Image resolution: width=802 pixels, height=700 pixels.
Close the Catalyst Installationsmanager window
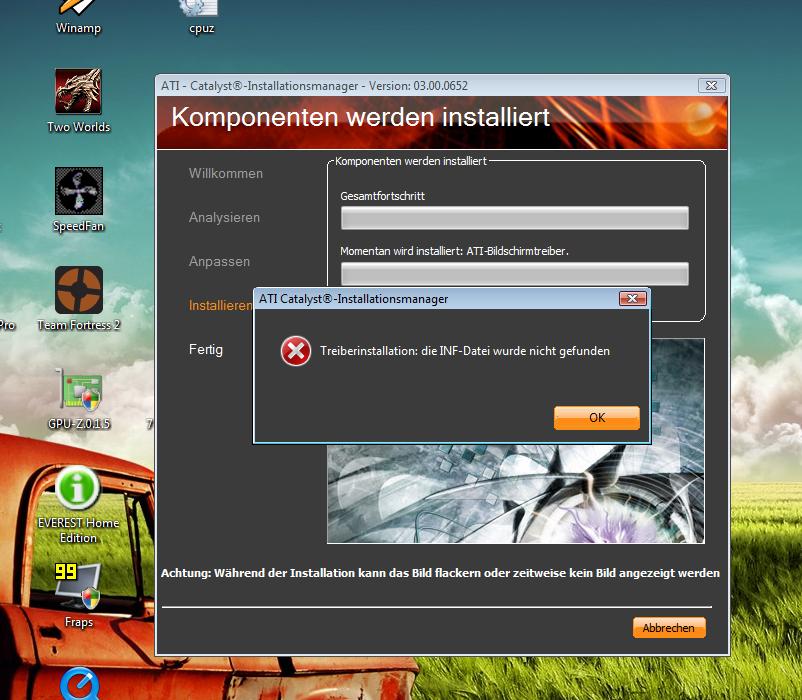pyautogui.click(x=711, y=85)
